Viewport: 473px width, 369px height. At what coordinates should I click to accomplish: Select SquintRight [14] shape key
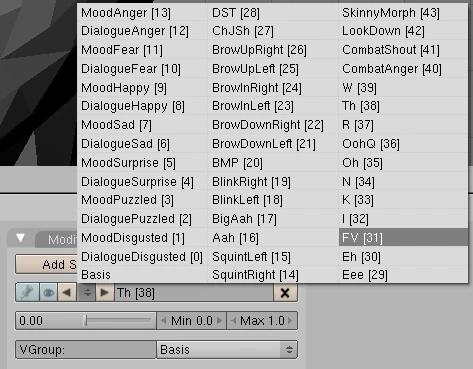pyautogui.click(x=273, y=275)
